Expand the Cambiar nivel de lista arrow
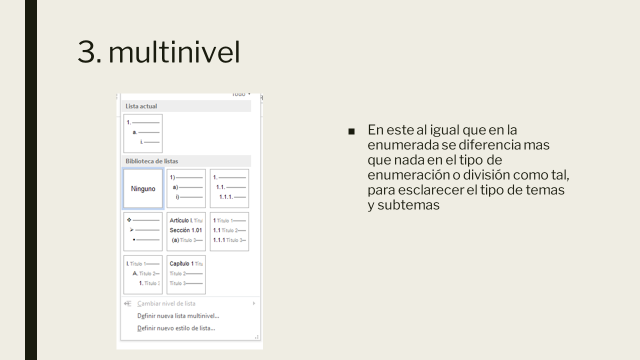The height and width of the screenshot is (360, 640). 254,304
